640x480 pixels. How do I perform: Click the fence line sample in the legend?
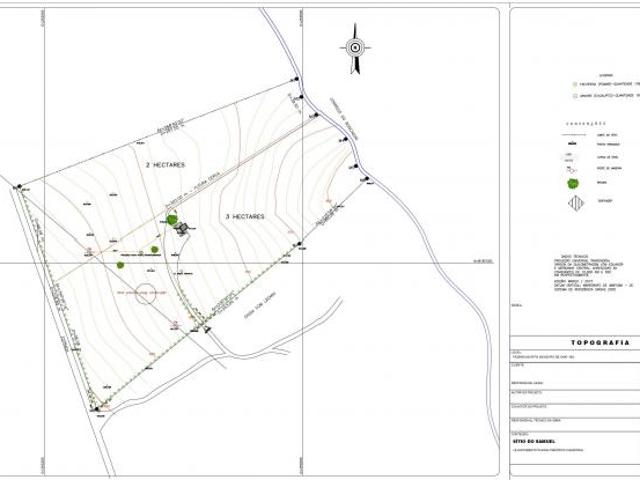click(x=572, y=133)
